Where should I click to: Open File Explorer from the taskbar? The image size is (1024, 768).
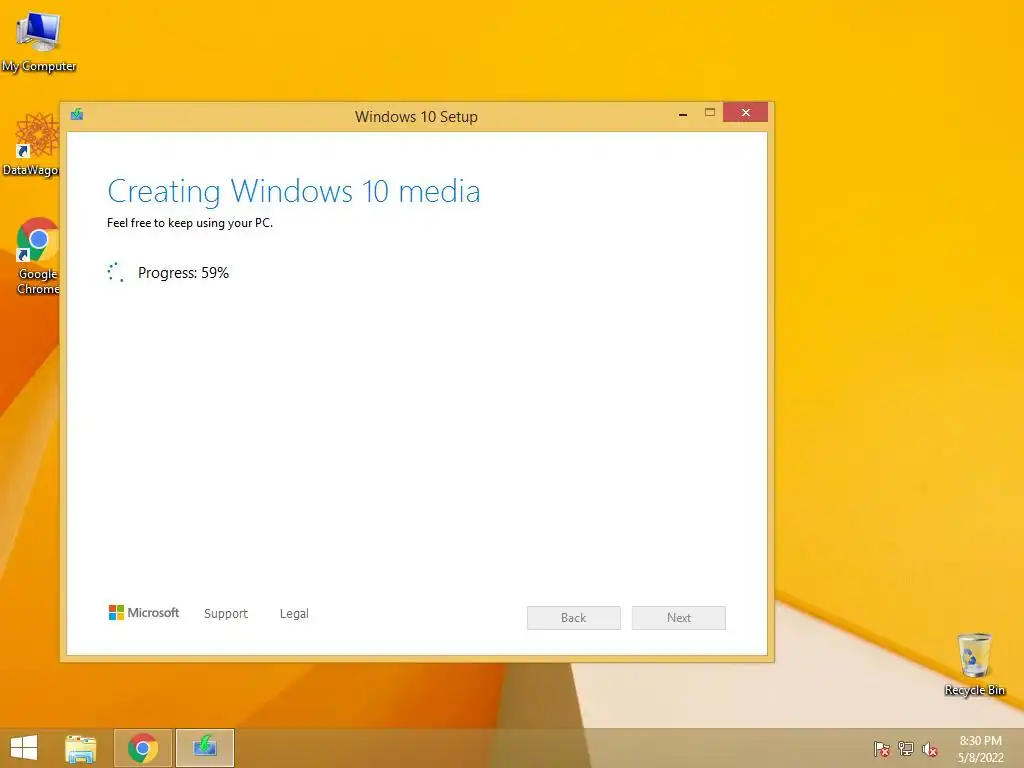(81, 748)
